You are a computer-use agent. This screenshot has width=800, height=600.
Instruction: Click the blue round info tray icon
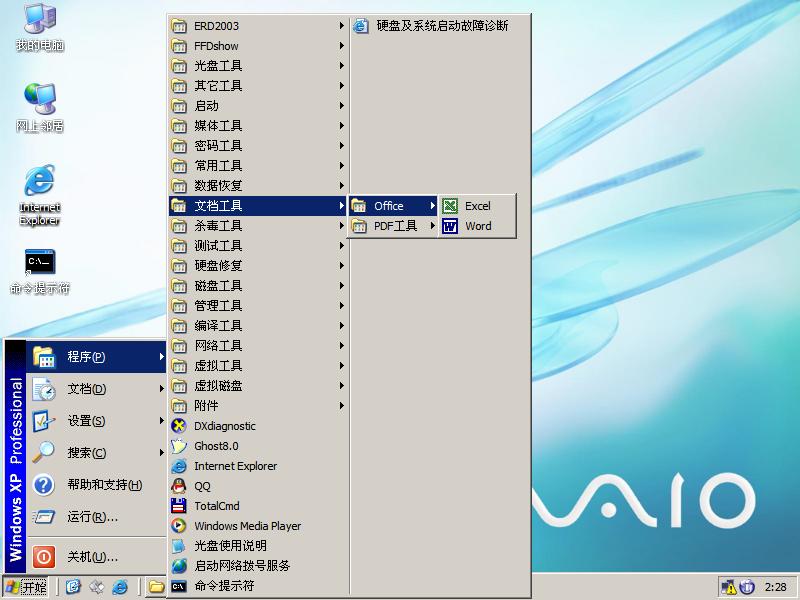(x=747, y=587)
